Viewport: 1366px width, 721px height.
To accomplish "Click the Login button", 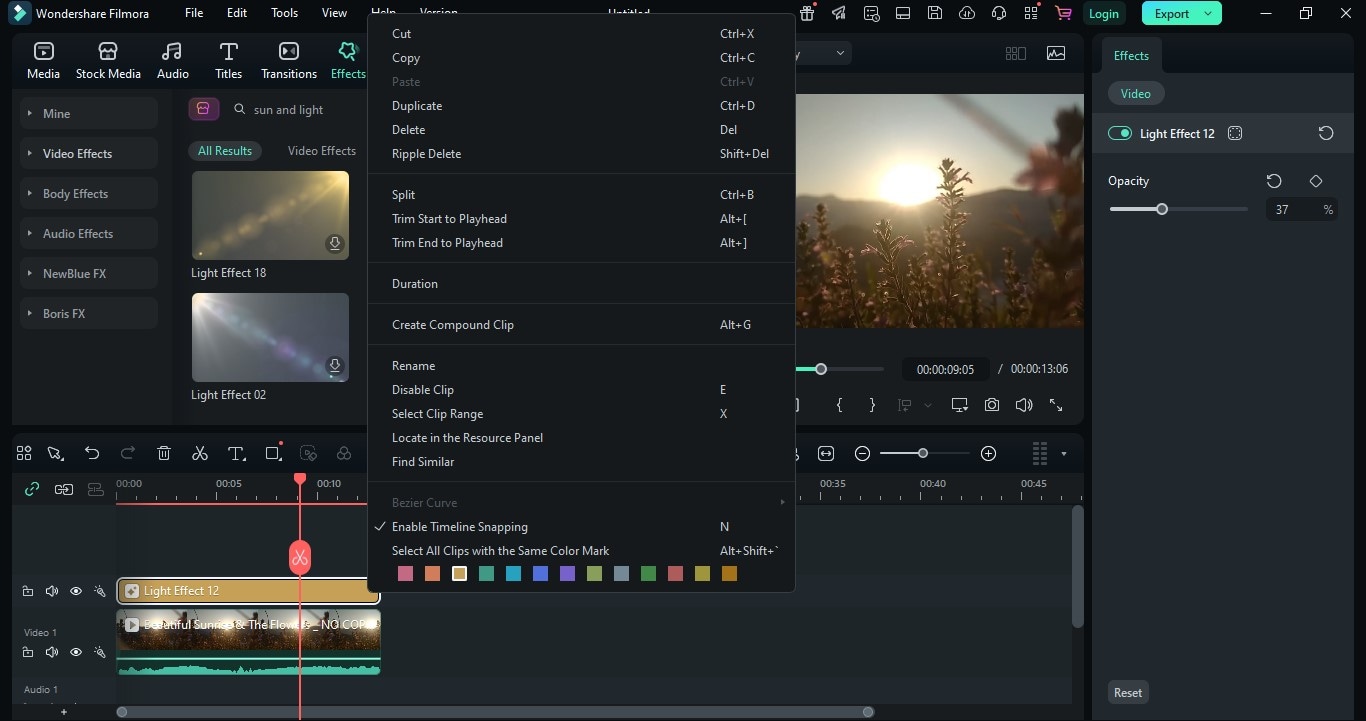I will (1103, 13).
